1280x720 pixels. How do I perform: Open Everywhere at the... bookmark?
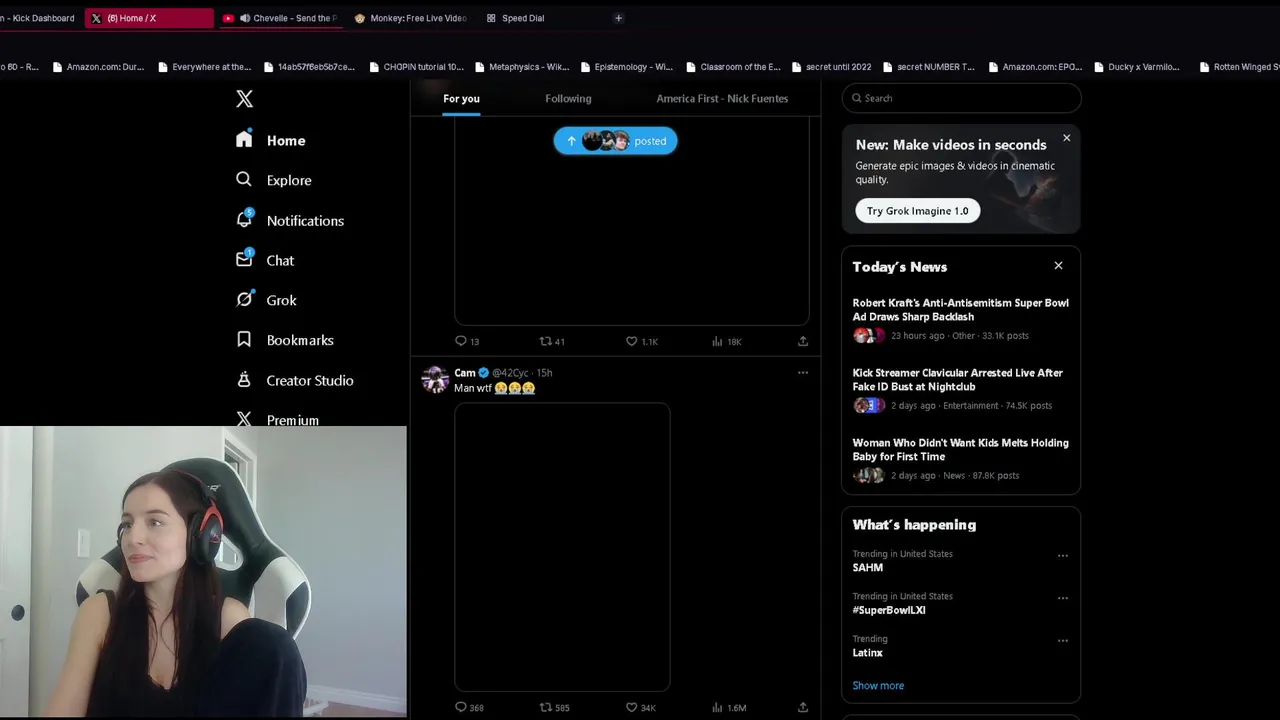(x=204, y=67)
